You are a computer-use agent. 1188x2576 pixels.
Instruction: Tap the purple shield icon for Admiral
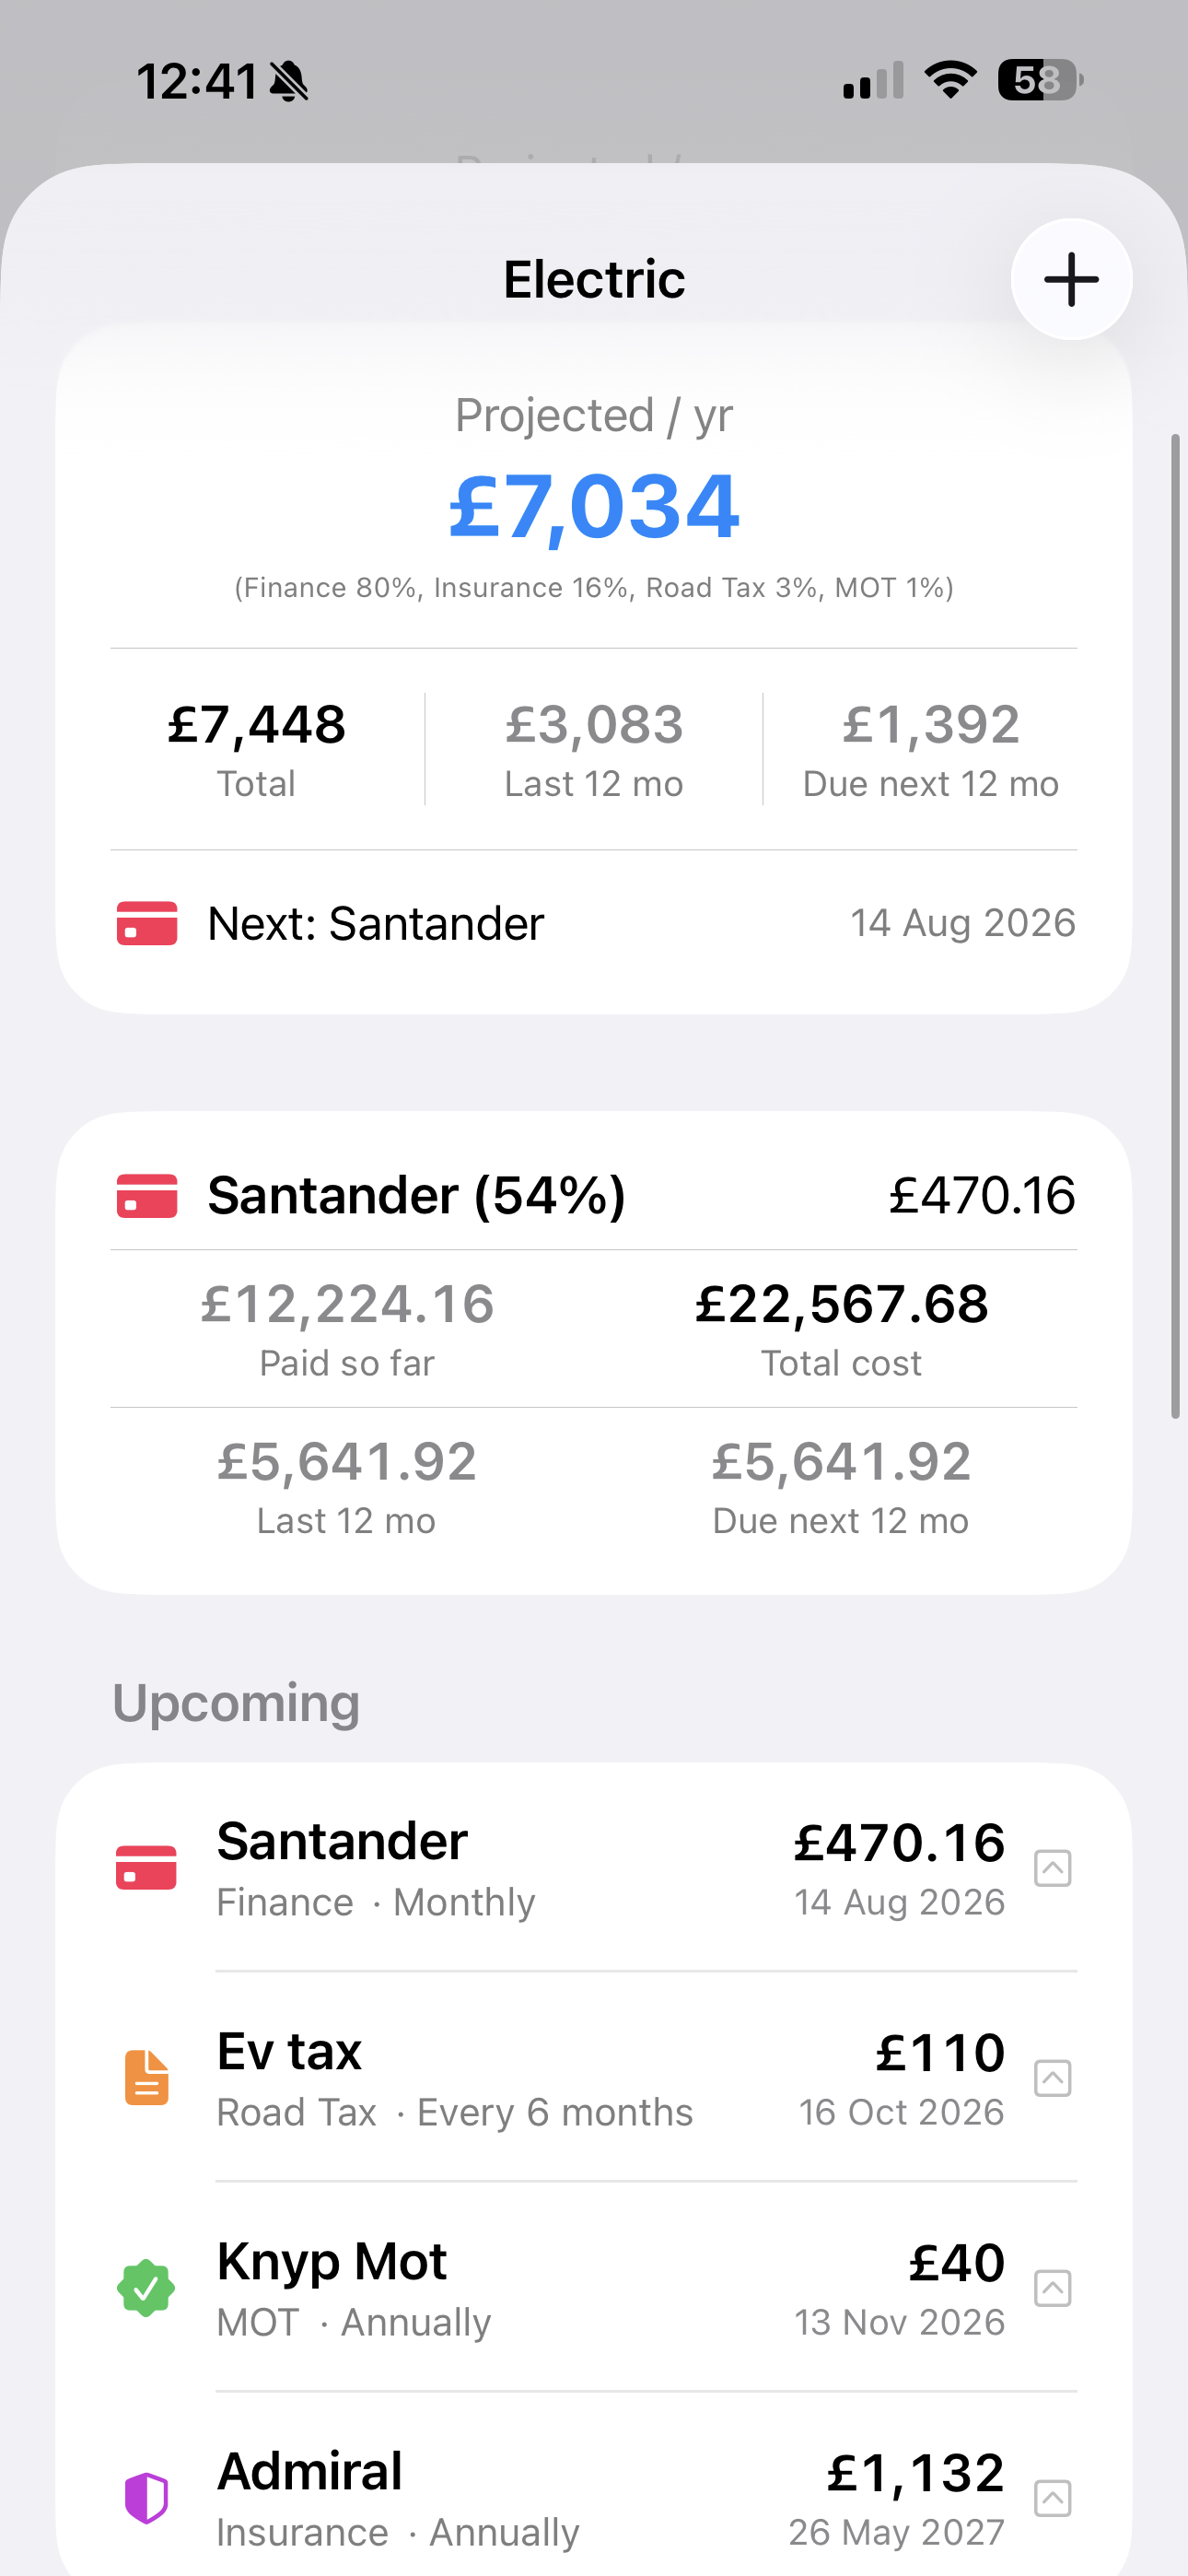point(146,2497)
